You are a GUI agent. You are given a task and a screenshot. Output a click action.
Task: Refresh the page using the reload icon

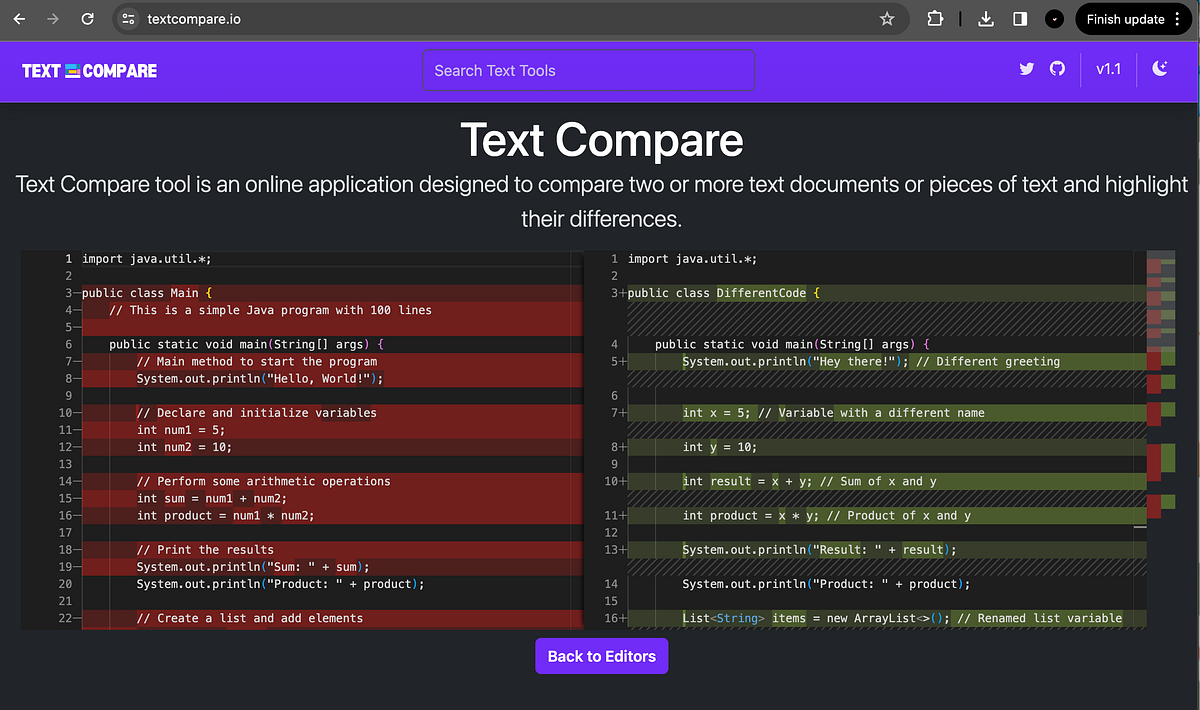click(87, 18)
